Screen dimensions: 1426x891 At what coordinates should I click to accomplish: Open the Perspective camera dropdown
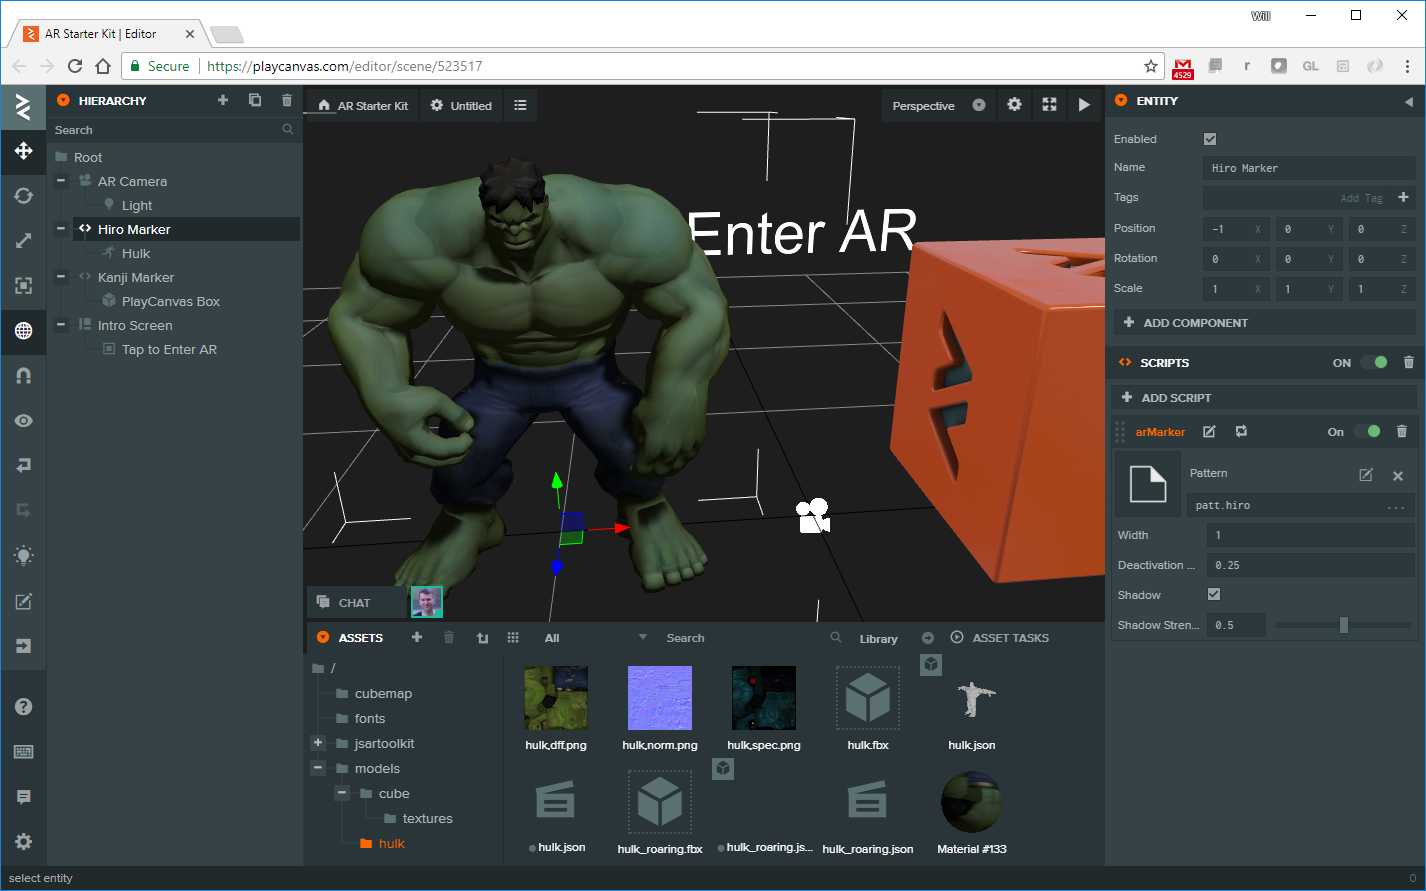point(939,105)
